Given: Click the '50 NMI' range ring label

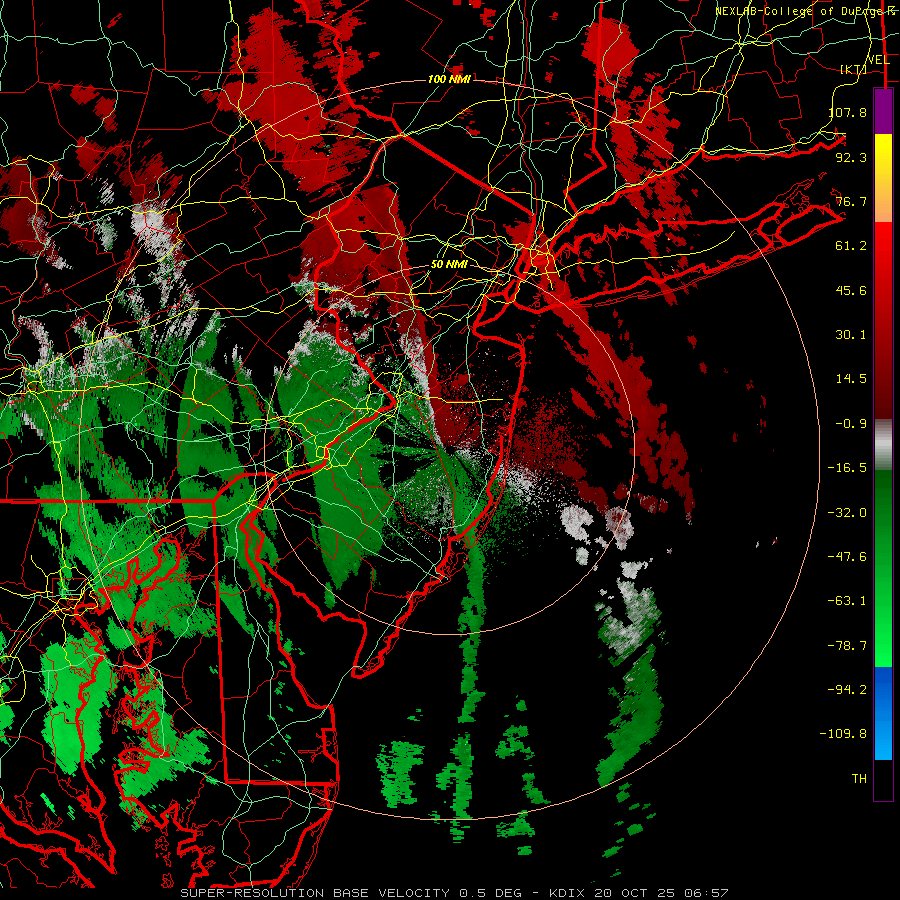Looking at the screenshot, I should click(449, 265).
